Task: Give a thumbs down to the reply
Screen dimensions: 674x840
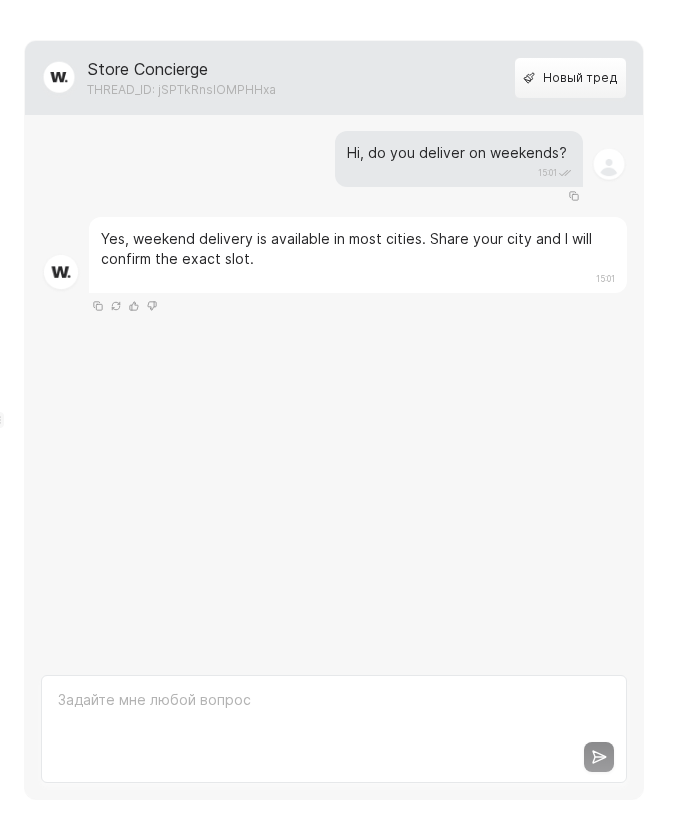Action: coord(152,306)
